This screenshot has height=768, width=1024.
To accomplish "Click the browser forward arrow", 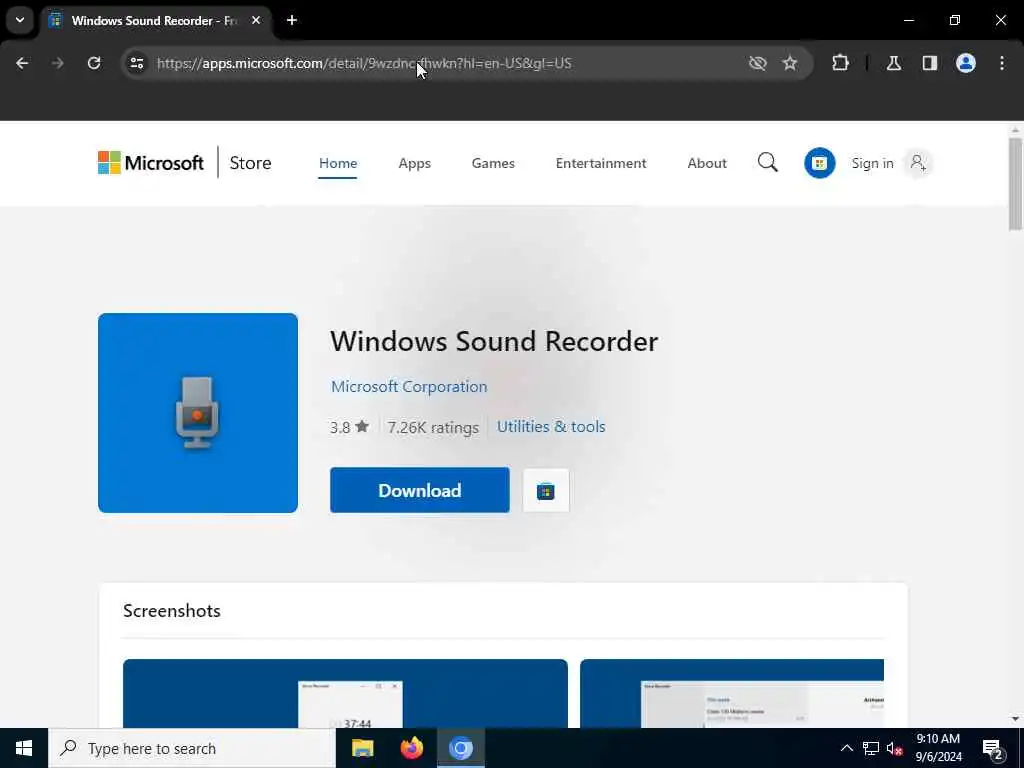I will (57, 63).
